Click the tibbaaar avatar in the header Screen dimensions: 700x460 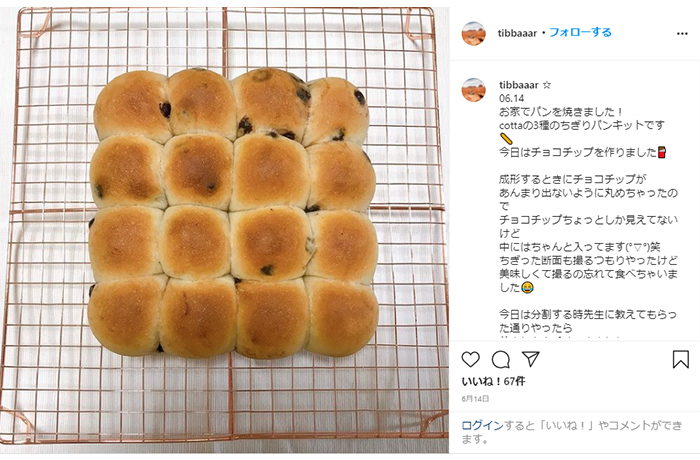tap(474, 33)
